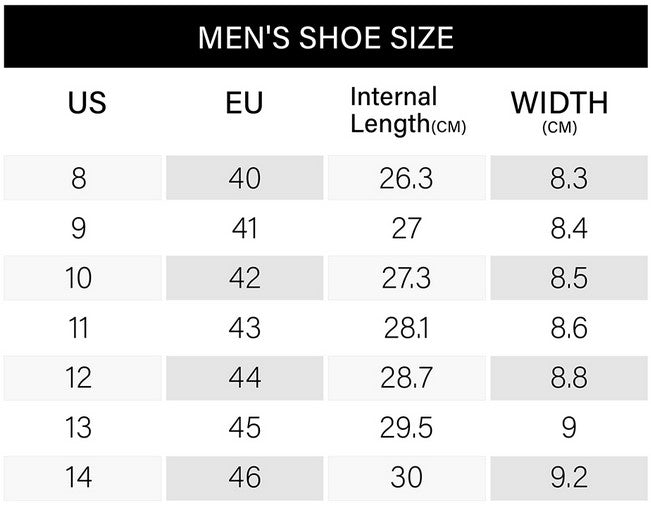The image size is (651, 508).
Task: Select US size 8 cell
Action: point(83,178)
